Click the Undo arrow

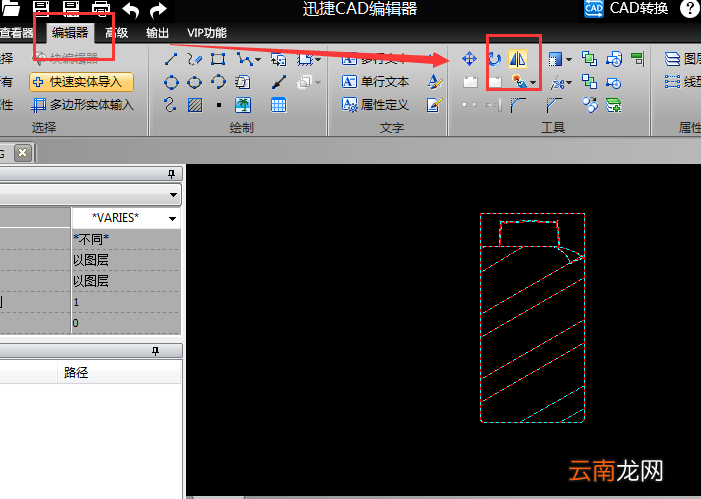[x=131, y=10]
